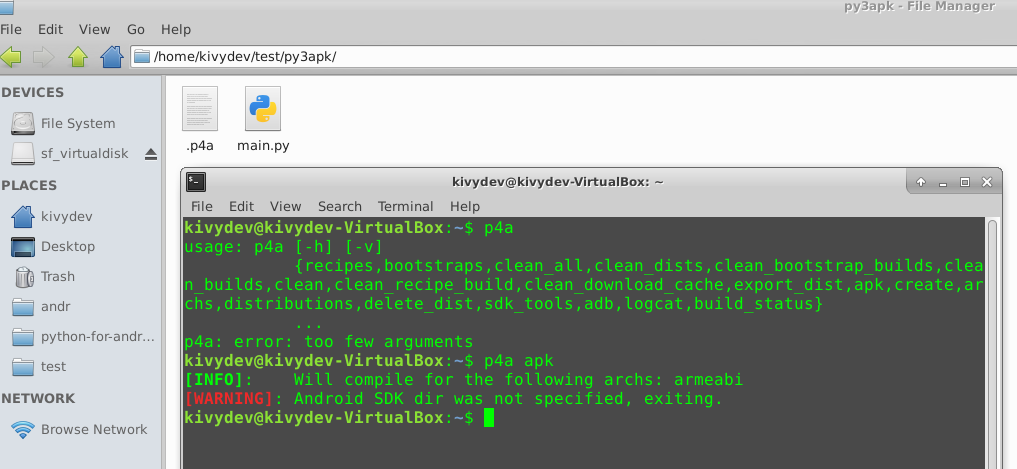Open the terminal's Search menu

[339, 206]
